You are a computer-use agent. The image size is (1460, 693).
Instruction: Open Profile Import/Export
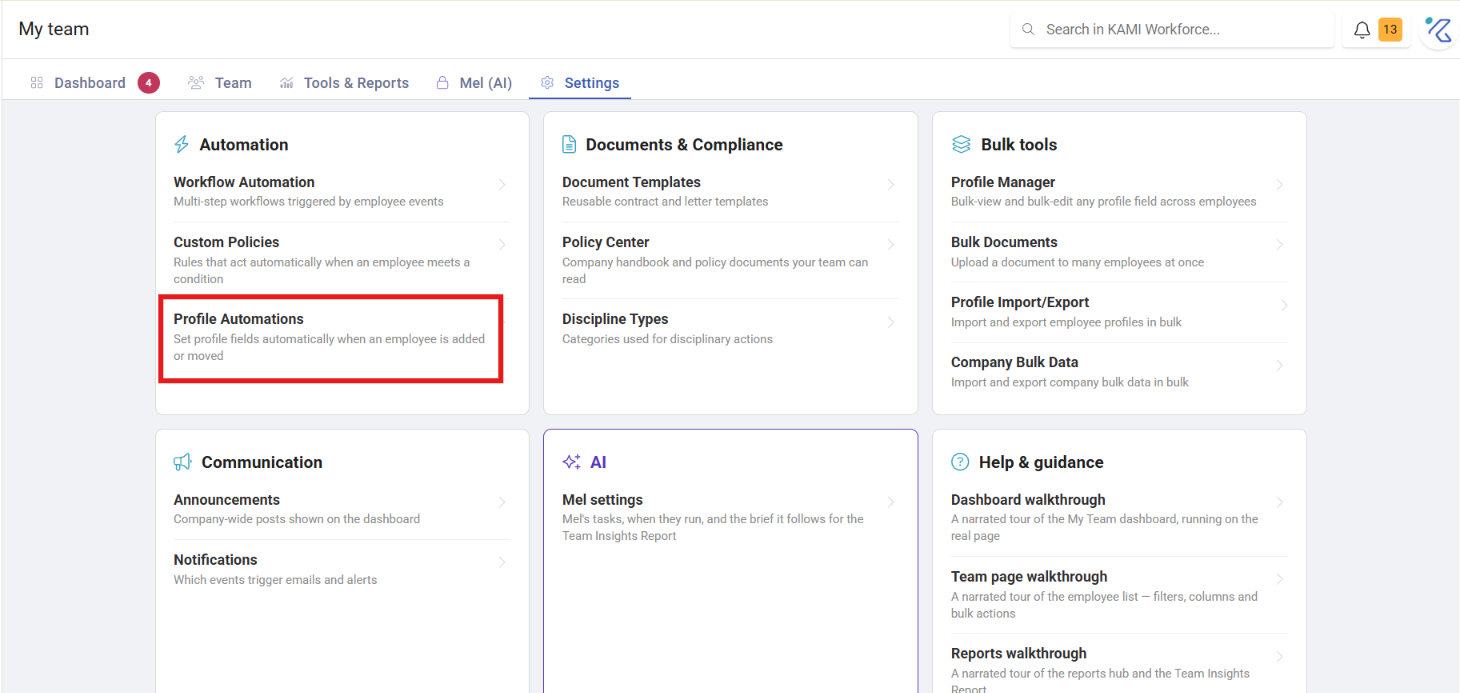[1119, 311]
